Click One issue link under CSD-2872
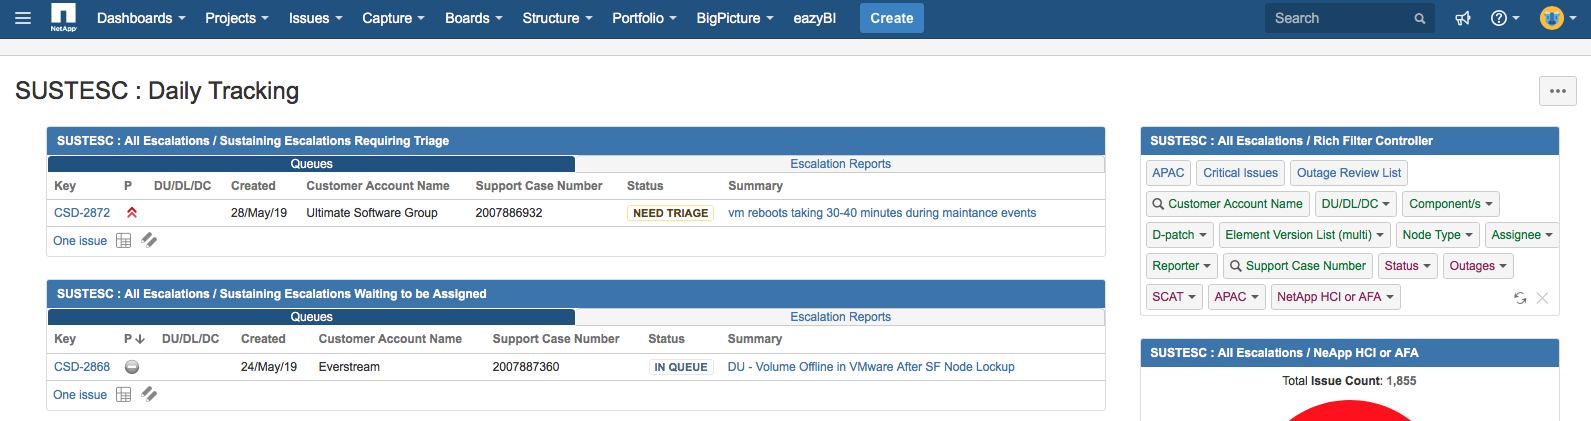This screenshot has width=1591, height=421. coord(80,241)
